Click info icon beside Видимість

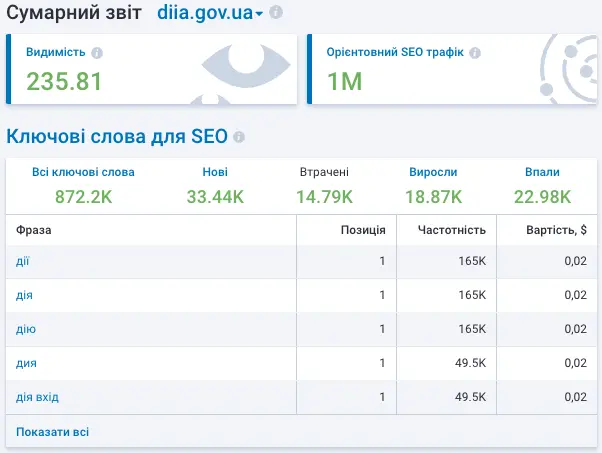pos(97,53)
